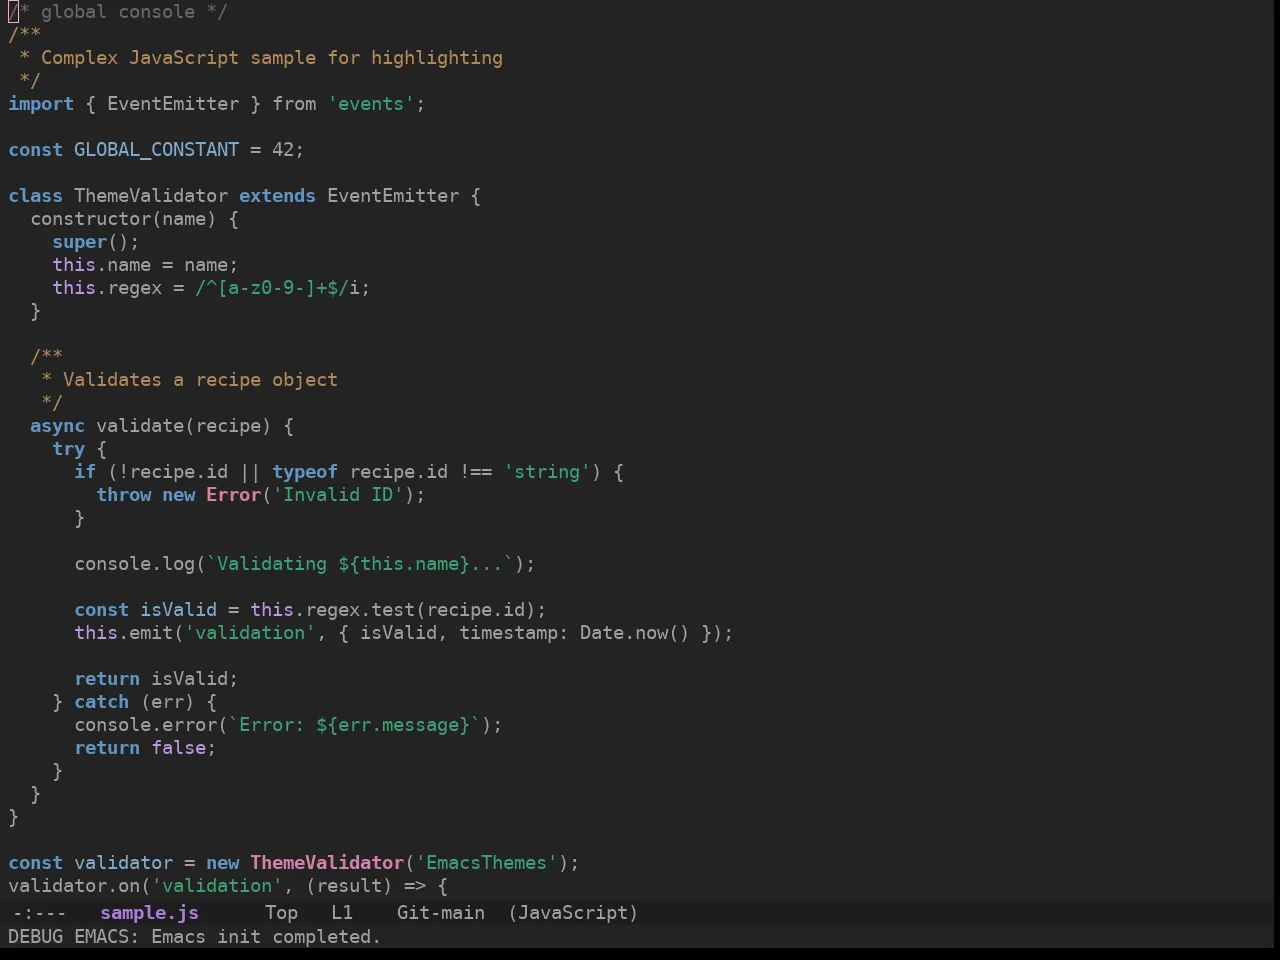Click the 'class' keyword
This screenshot has height=960, width=1280.
tap(35, 196)
